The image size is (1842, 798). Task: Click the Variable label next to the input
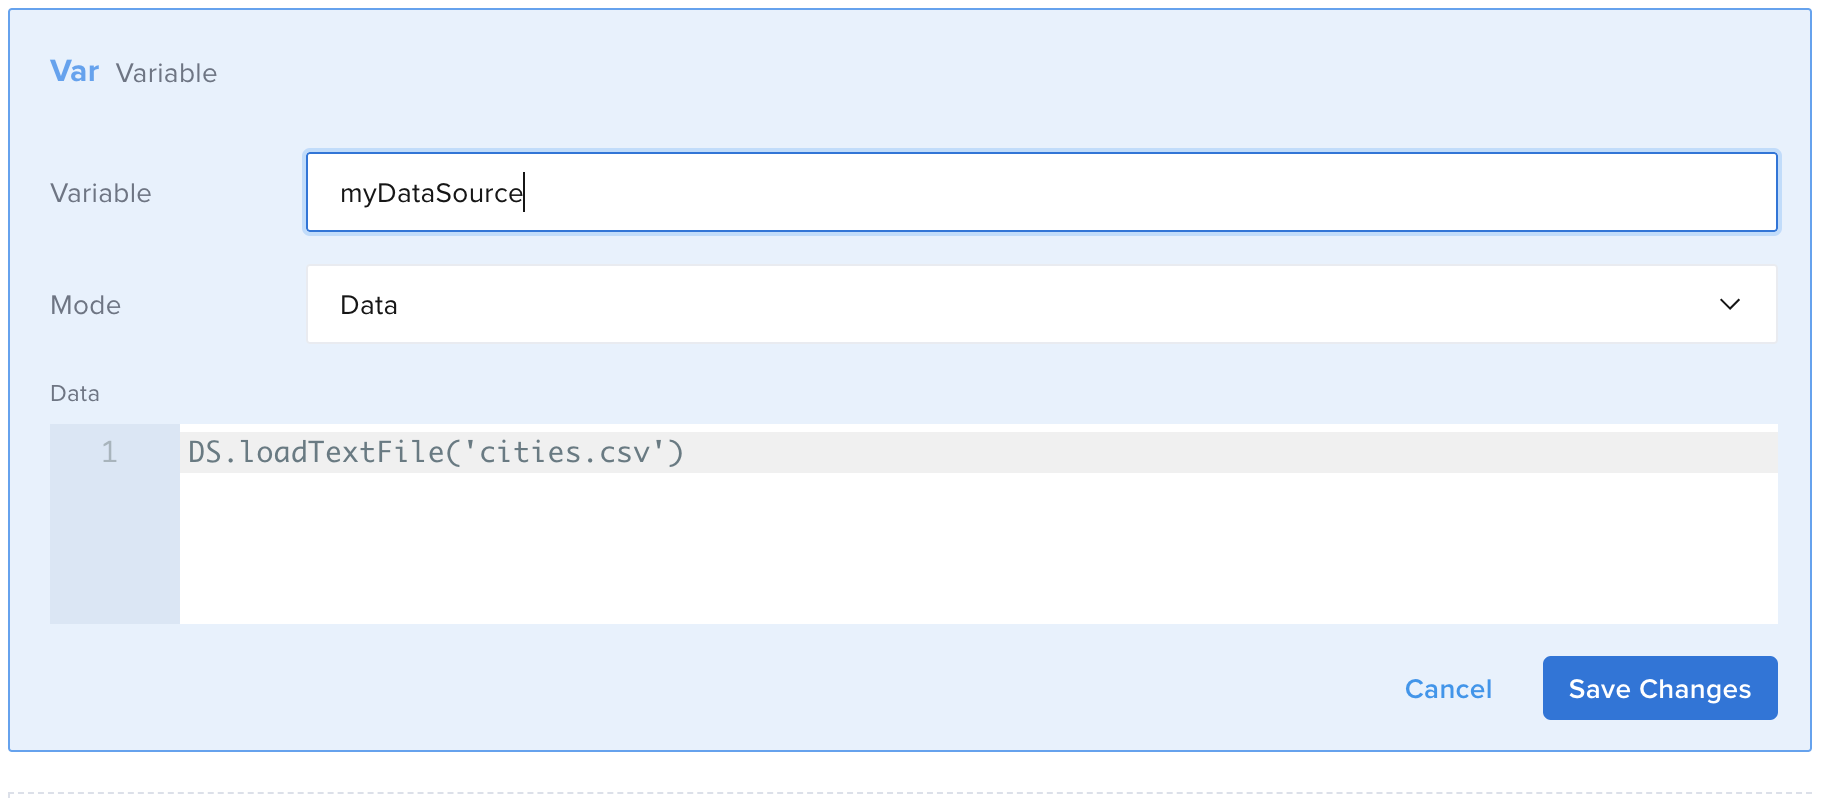point(100,193)
